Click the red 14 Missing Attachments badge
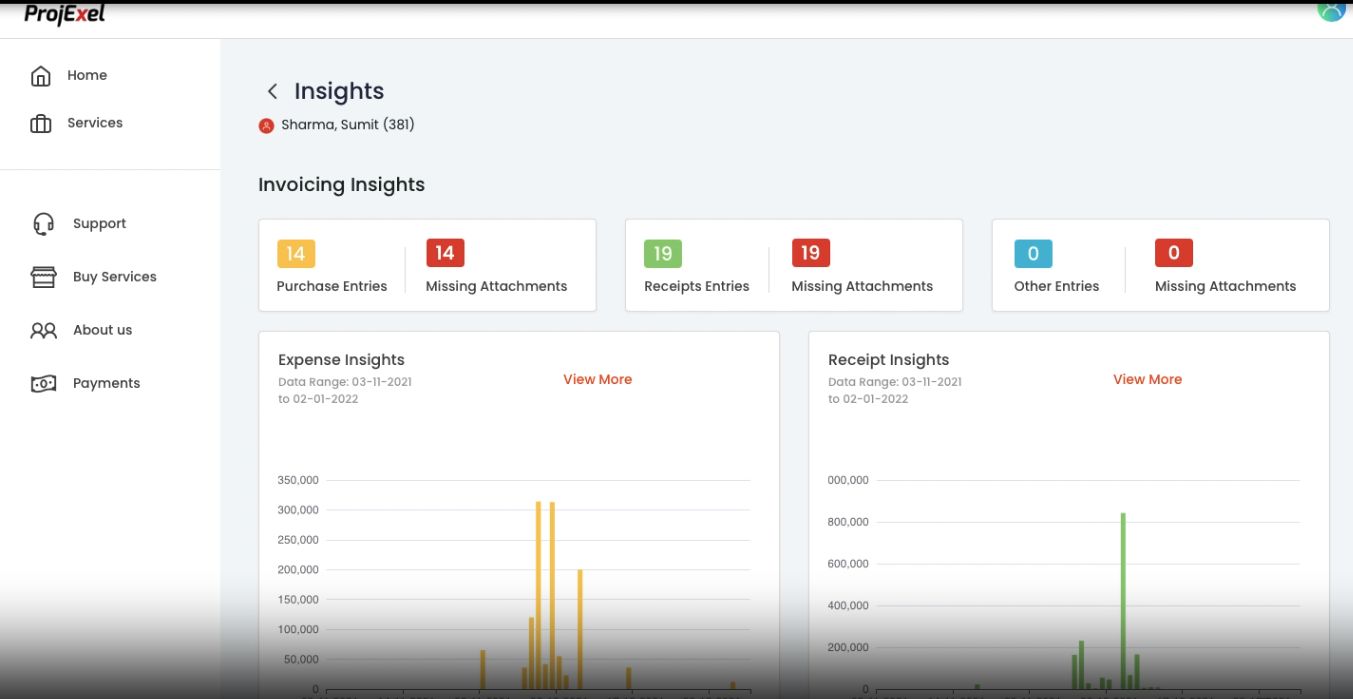Image resolution: width=1353 pixels, height=699 pixels. pyautogui.click(x=445, y=253)
